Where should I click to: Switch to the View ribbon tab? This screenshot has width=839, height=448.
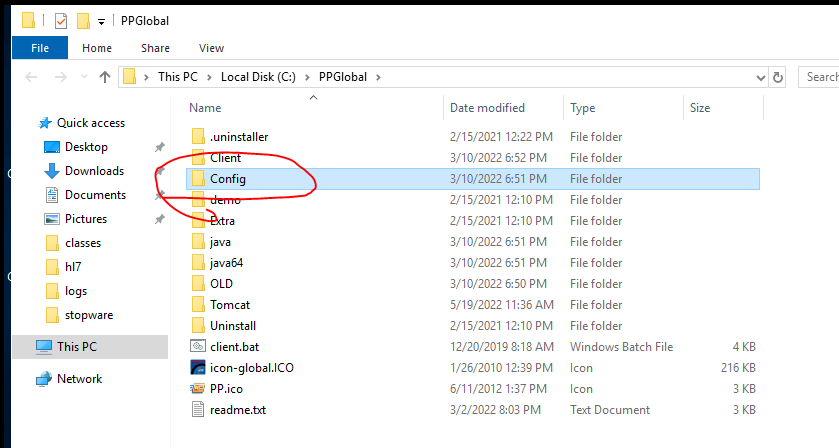coord(211,48)
